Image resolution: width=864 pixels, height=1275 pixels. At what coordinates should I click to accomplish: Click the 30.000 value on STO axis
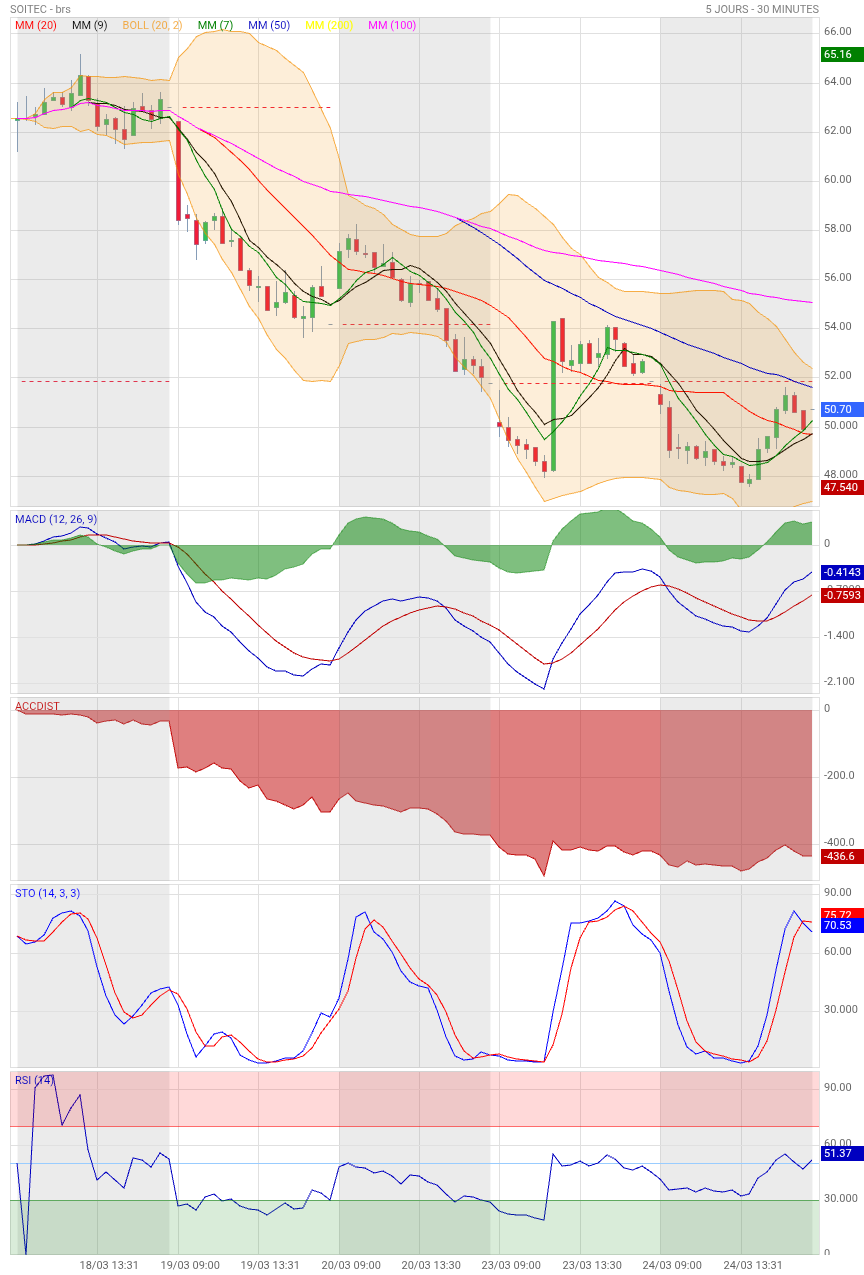point(840,1009)
